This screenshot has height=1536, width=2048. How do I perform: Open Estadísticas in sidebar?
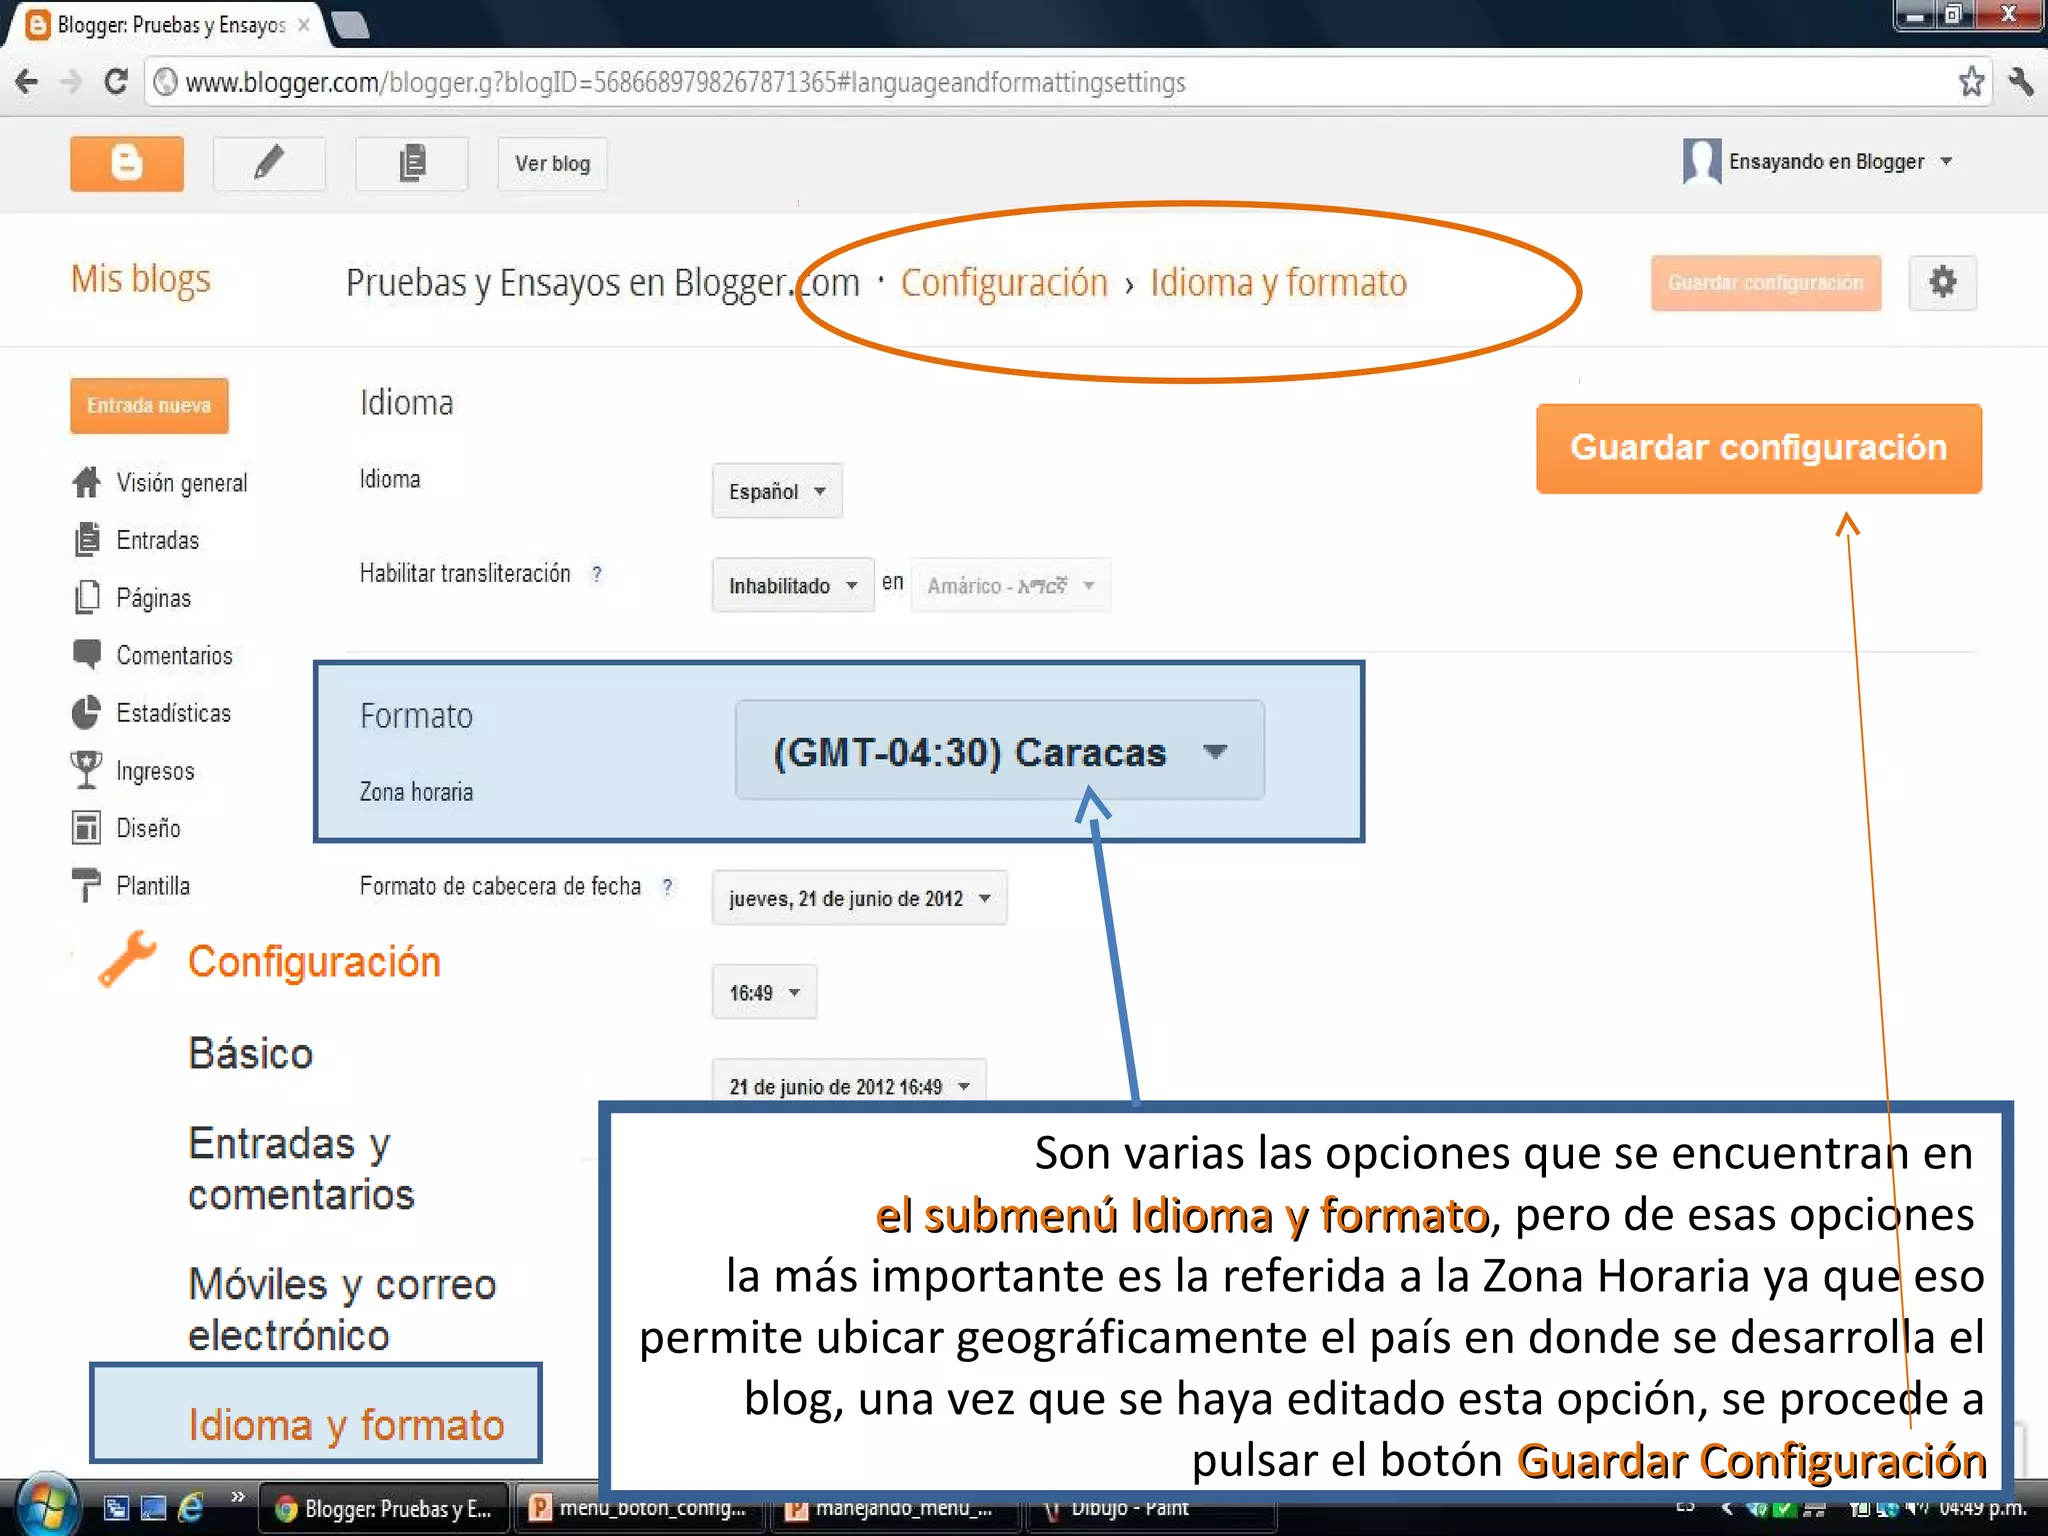pyautogui.click(x=173, y=713)
